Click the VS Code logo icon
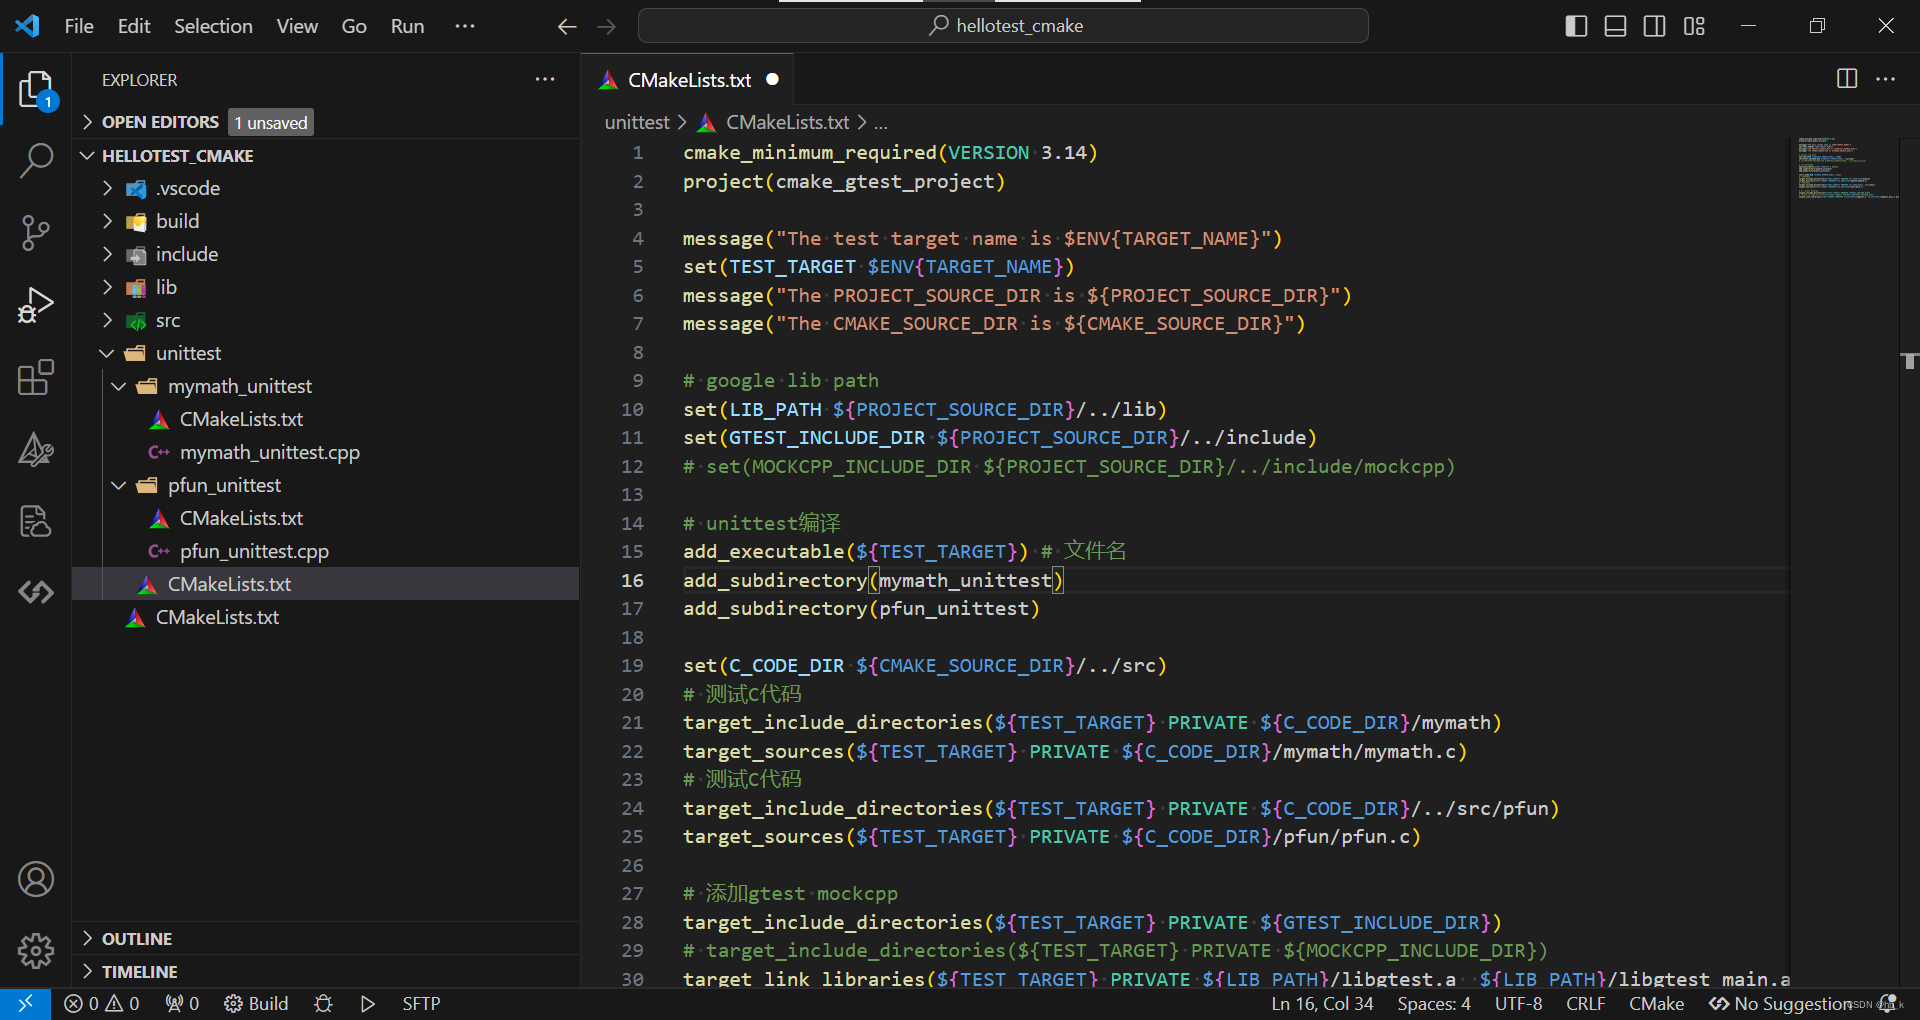The width and height of the screenshot is (1920, 1020). click(27, 26)
